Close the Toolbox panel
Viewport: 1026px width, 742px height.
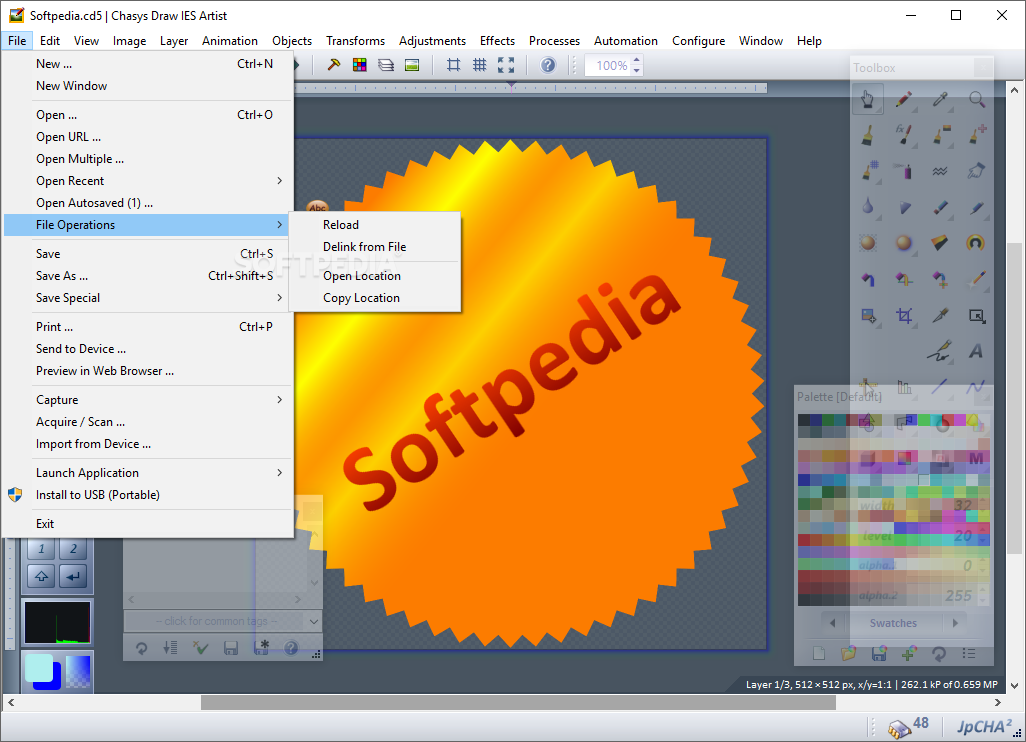983,67
